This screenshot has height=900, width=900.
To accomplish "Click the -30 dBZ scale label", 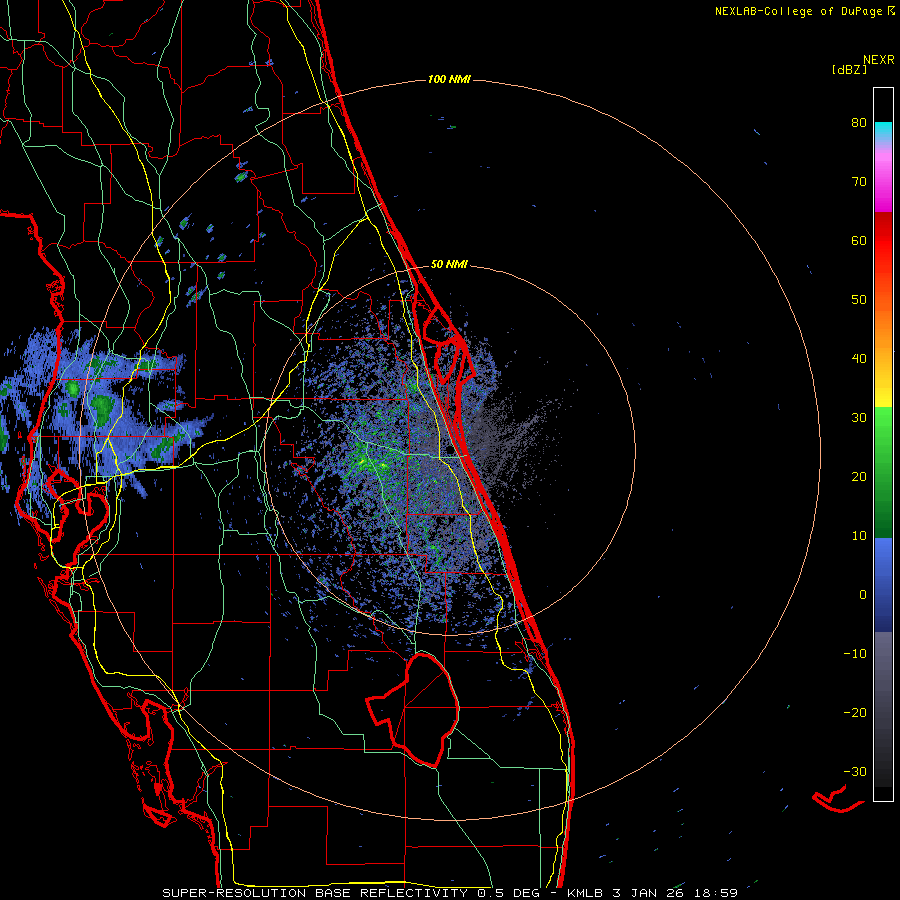I will [x=855, y=772].
